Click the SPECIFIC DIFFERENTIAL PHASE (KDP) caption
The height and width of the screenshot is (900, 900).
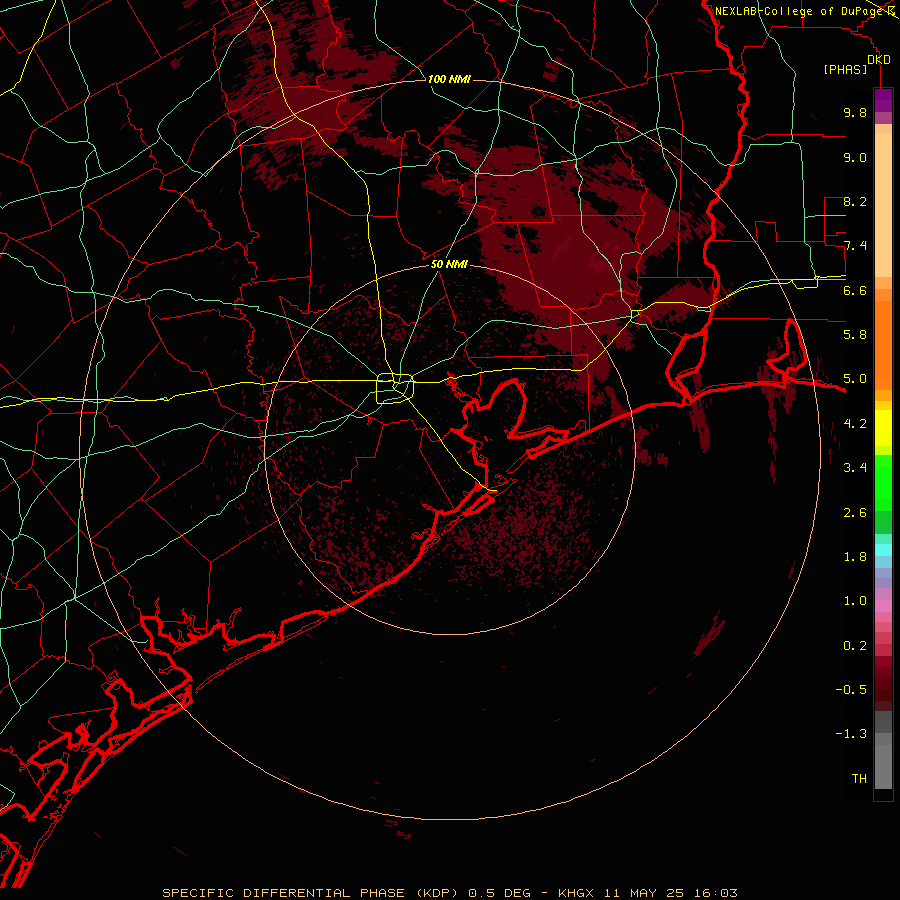pyautogui.click(x=310, y=893)
